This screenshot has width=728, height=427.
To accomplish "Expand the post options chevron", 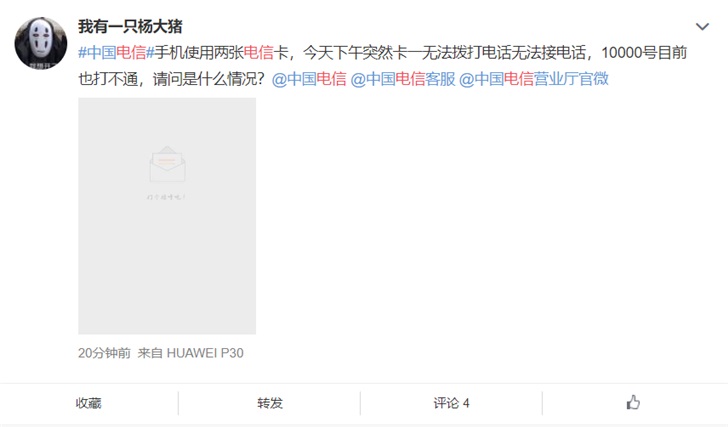I will pyautogui.click(x=702, y=27).
